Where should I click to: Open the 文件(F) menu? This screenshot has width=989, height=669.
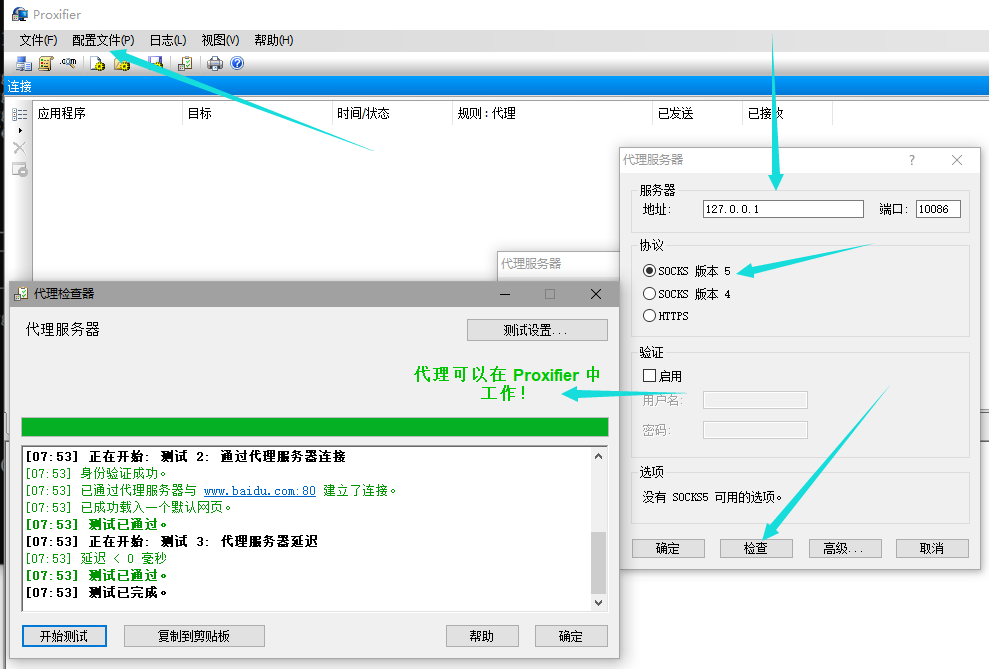point(38,40)
